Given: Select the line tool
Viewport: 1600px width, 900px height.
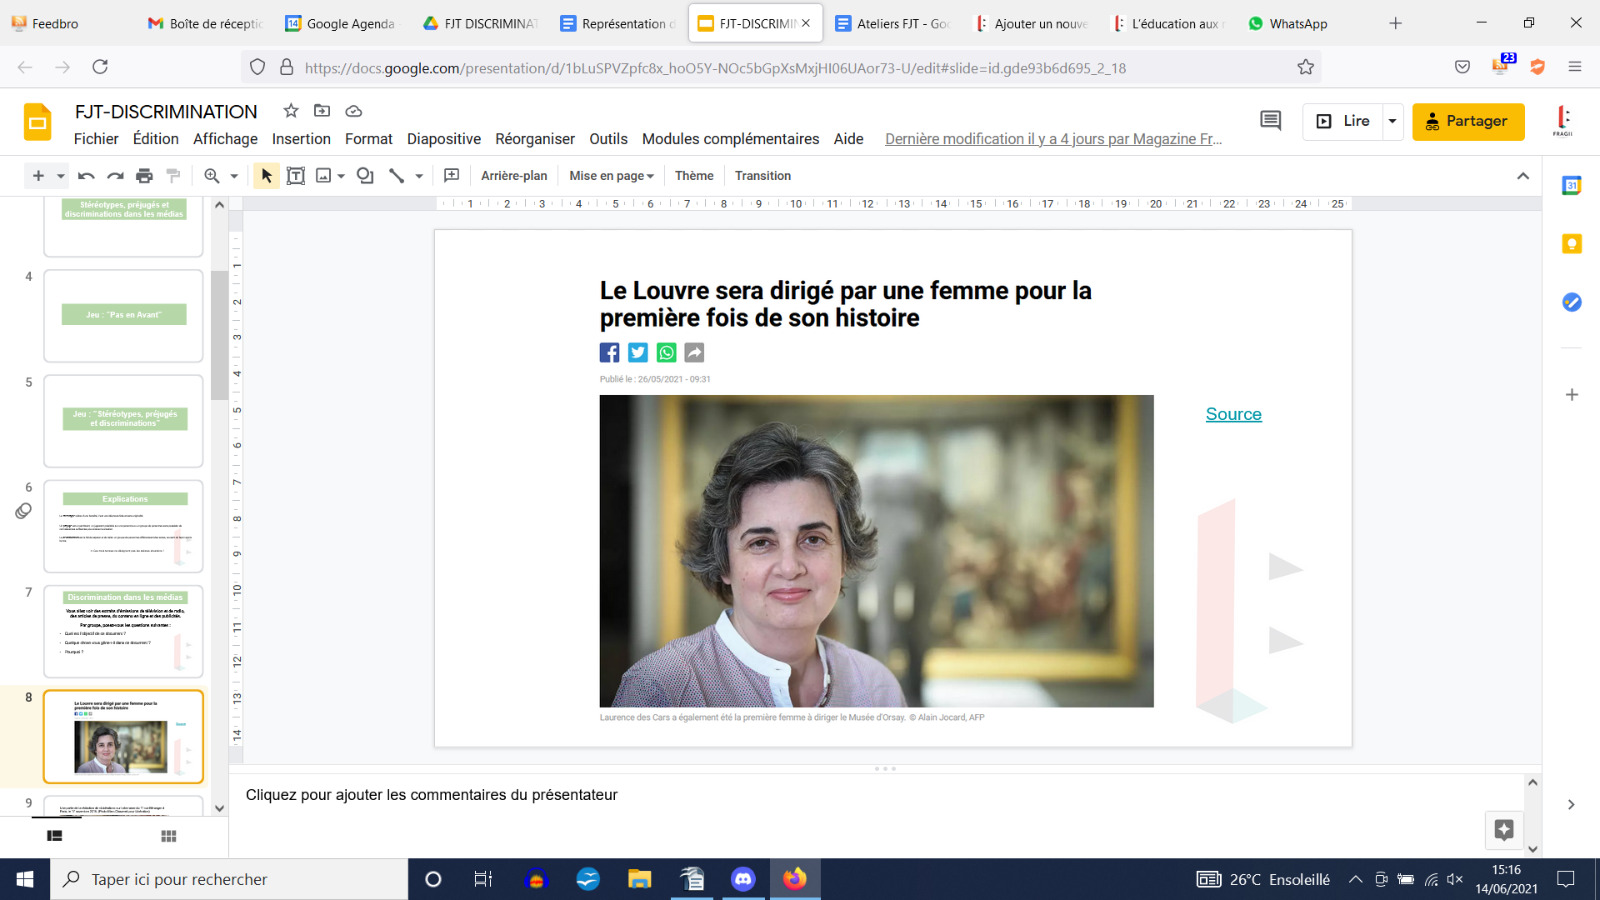Looking at the screenshot, I should [x=397, y=176].
